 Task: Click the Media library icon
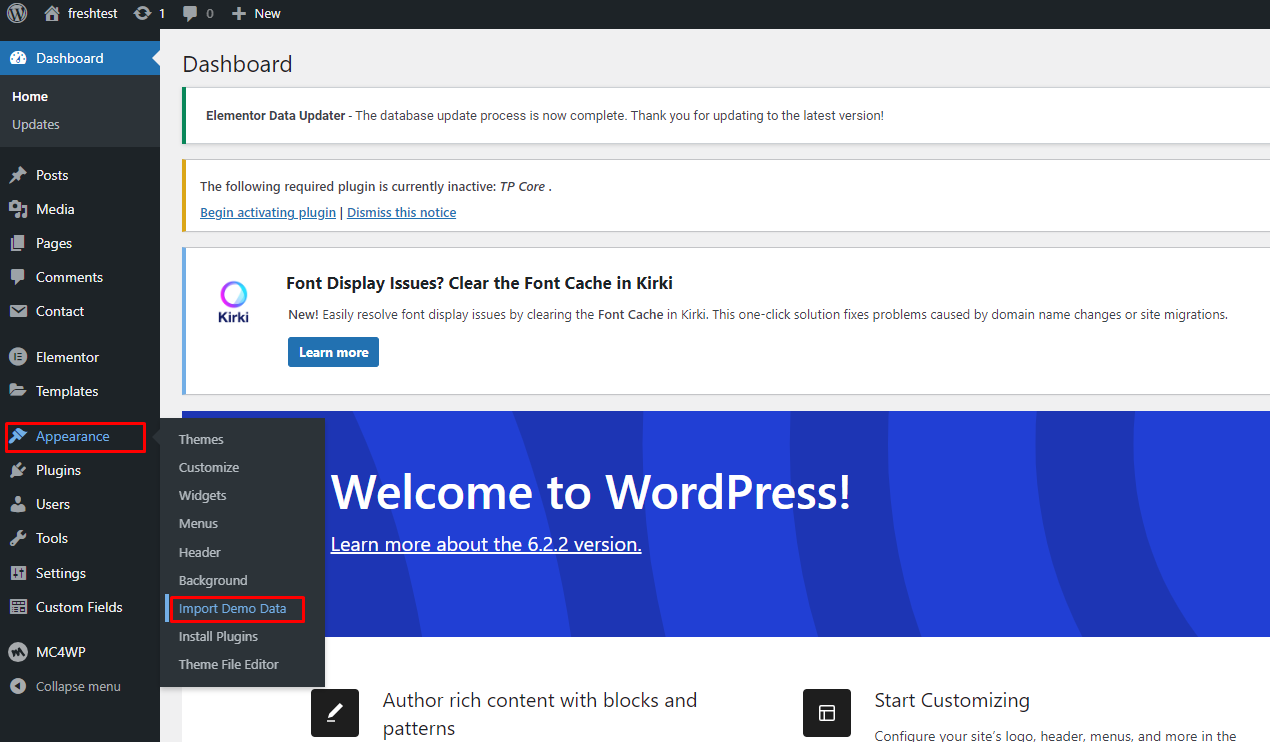(18, 209)
